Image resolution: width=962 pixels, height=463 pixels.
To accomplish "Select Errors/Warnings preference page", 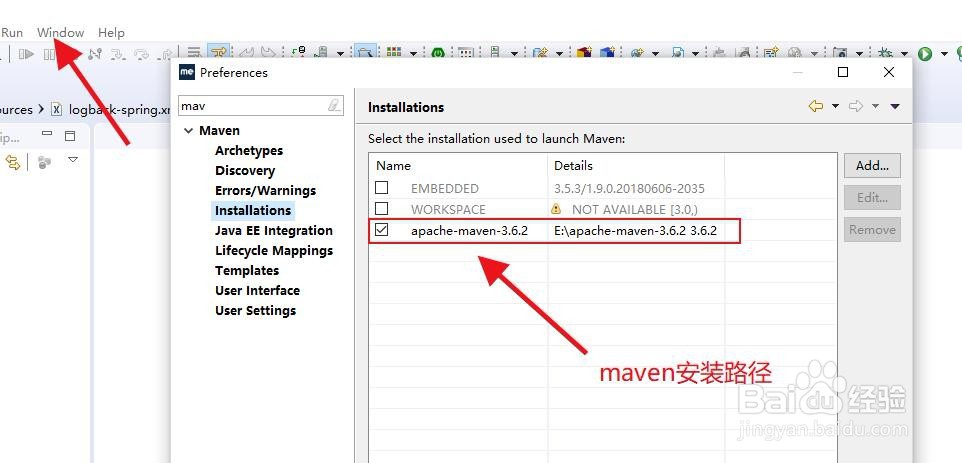I will (265, 190).
